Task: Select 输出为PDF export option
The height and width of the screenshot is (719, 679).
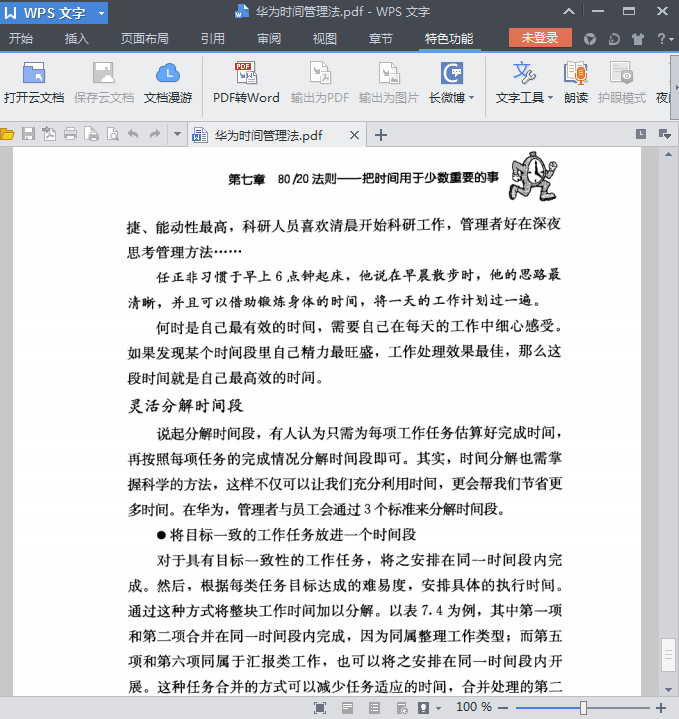Action: (320, 83)
